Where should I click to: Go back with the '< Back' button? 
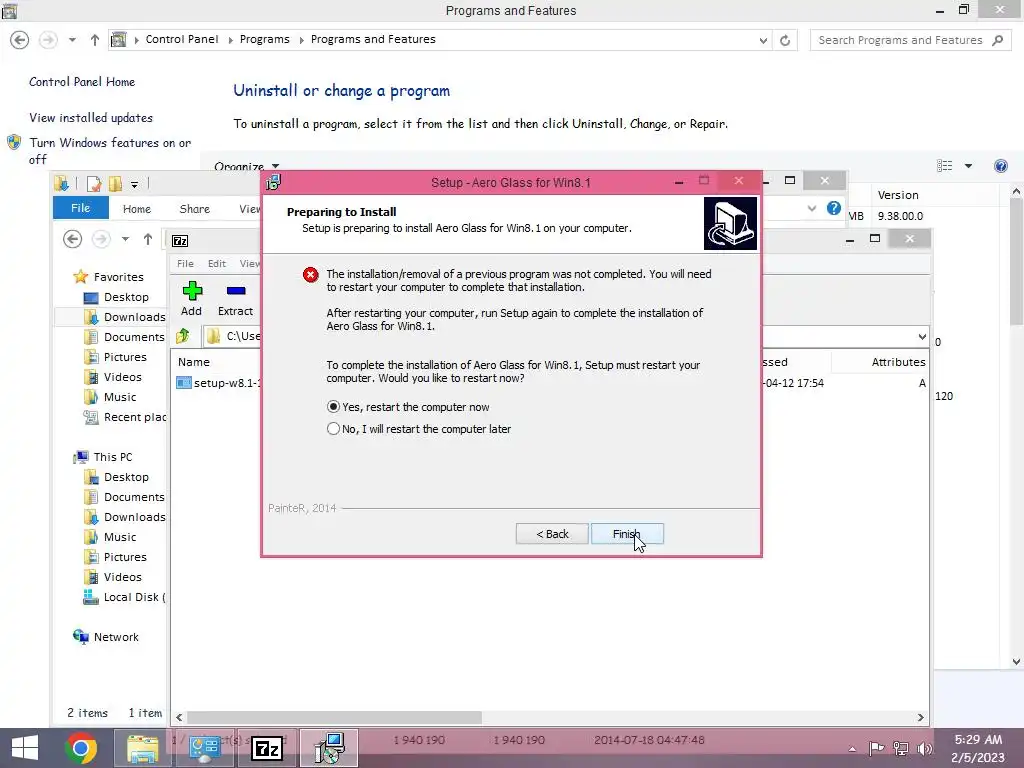coord(552,534)
